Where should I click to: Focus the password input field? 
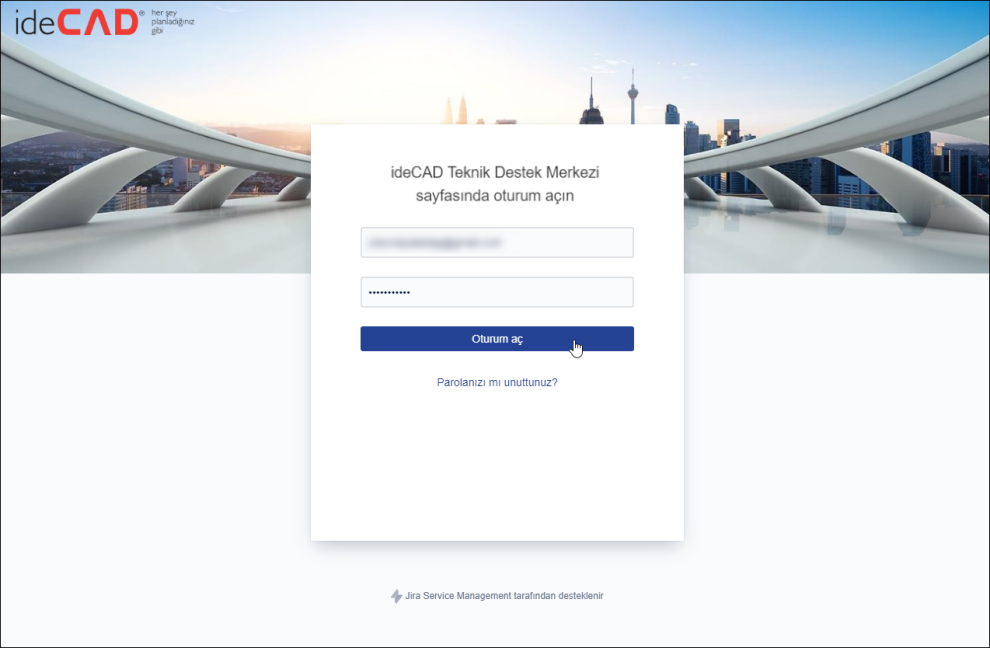pos(497,292)
